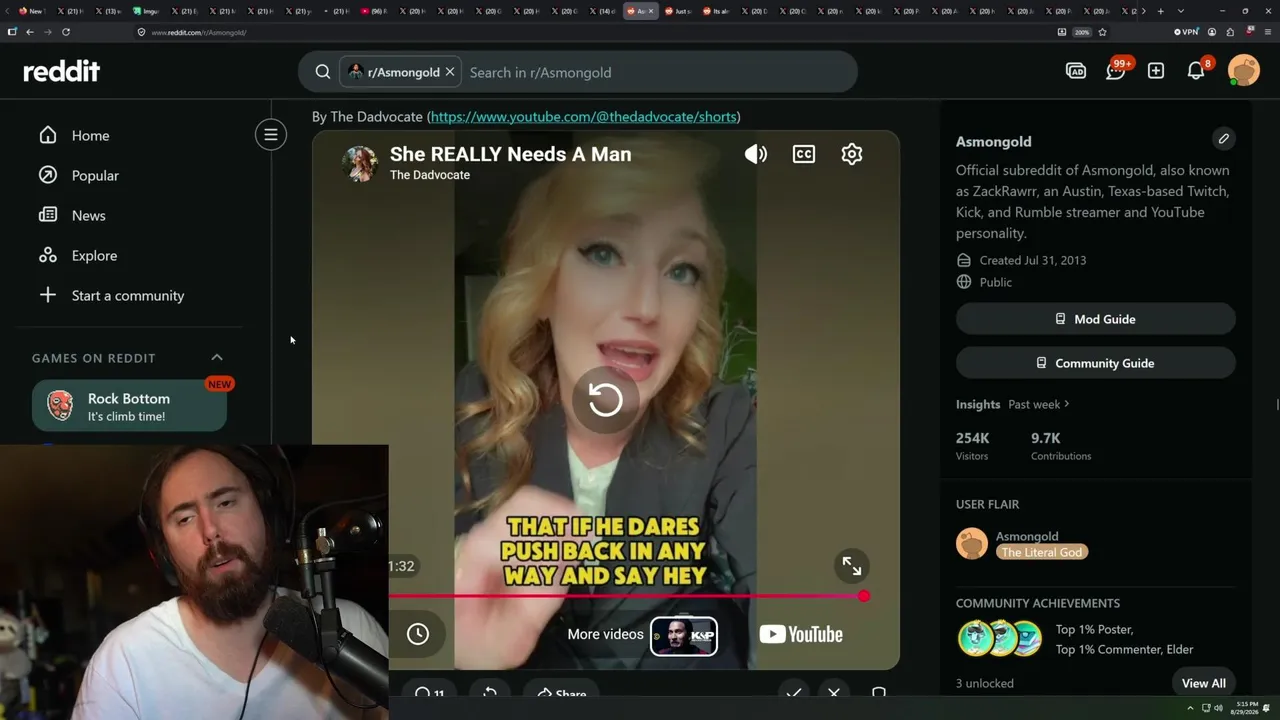Image resolution: width=1280 pixels, height=720 pixels.
Task: Show hidden icons in system tray
Action: point(1190,708)
